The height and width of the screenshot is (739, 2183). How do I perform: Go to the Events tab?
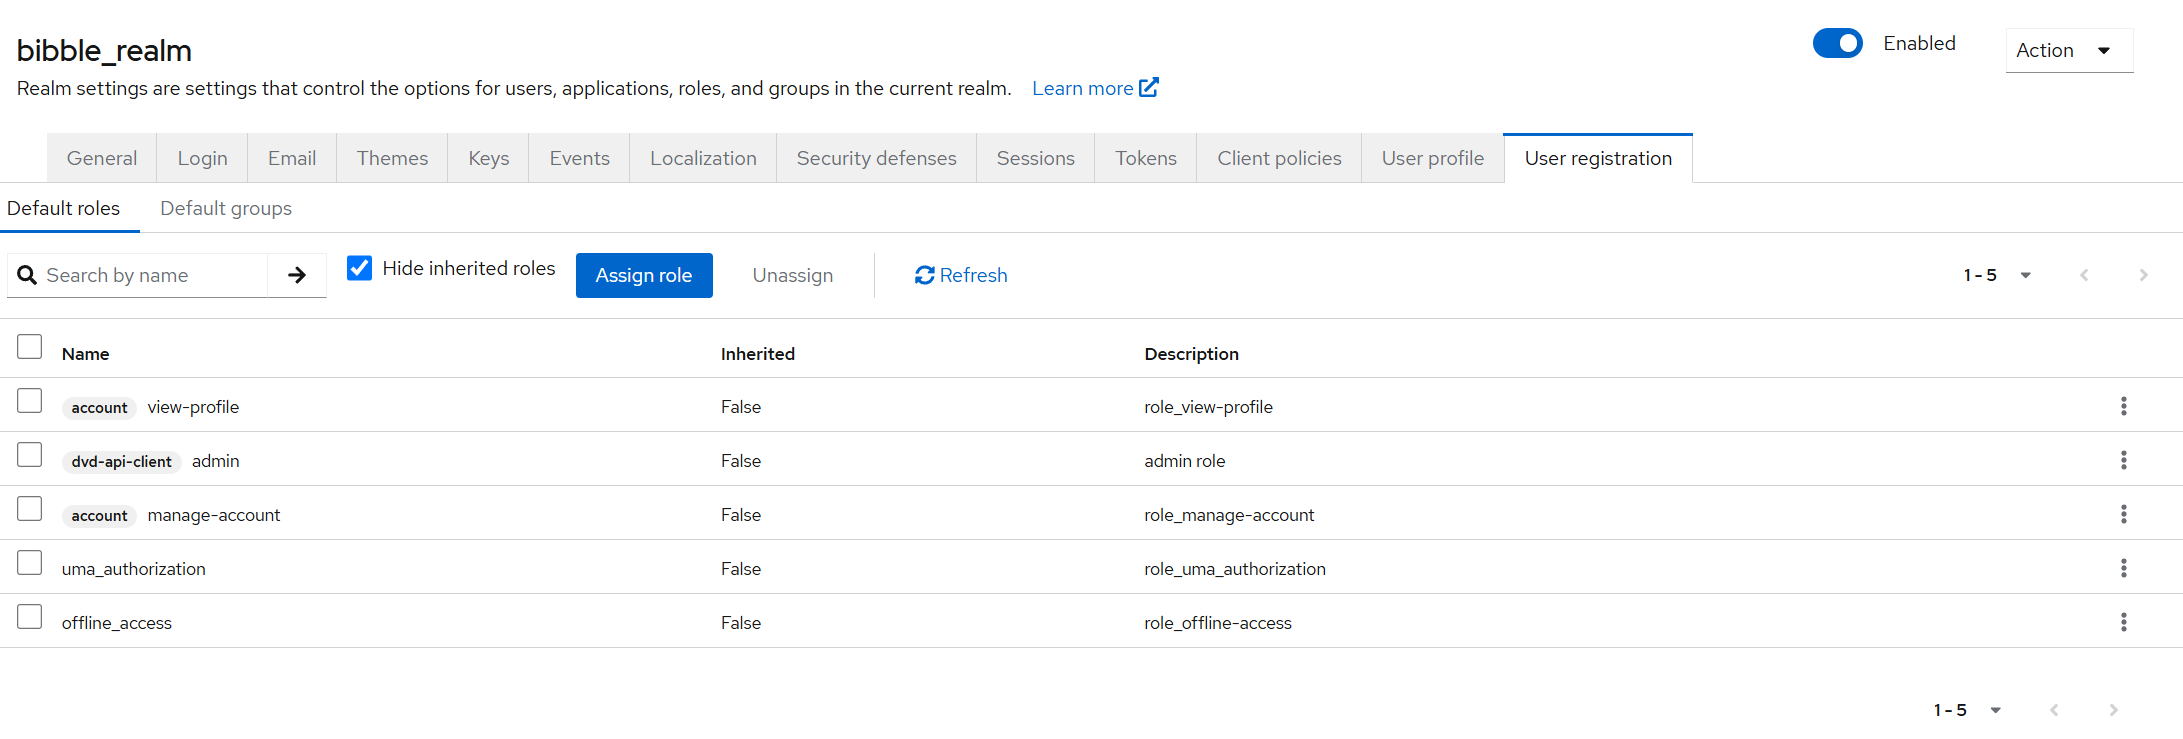pyautogui.click(x=579, y=158)
